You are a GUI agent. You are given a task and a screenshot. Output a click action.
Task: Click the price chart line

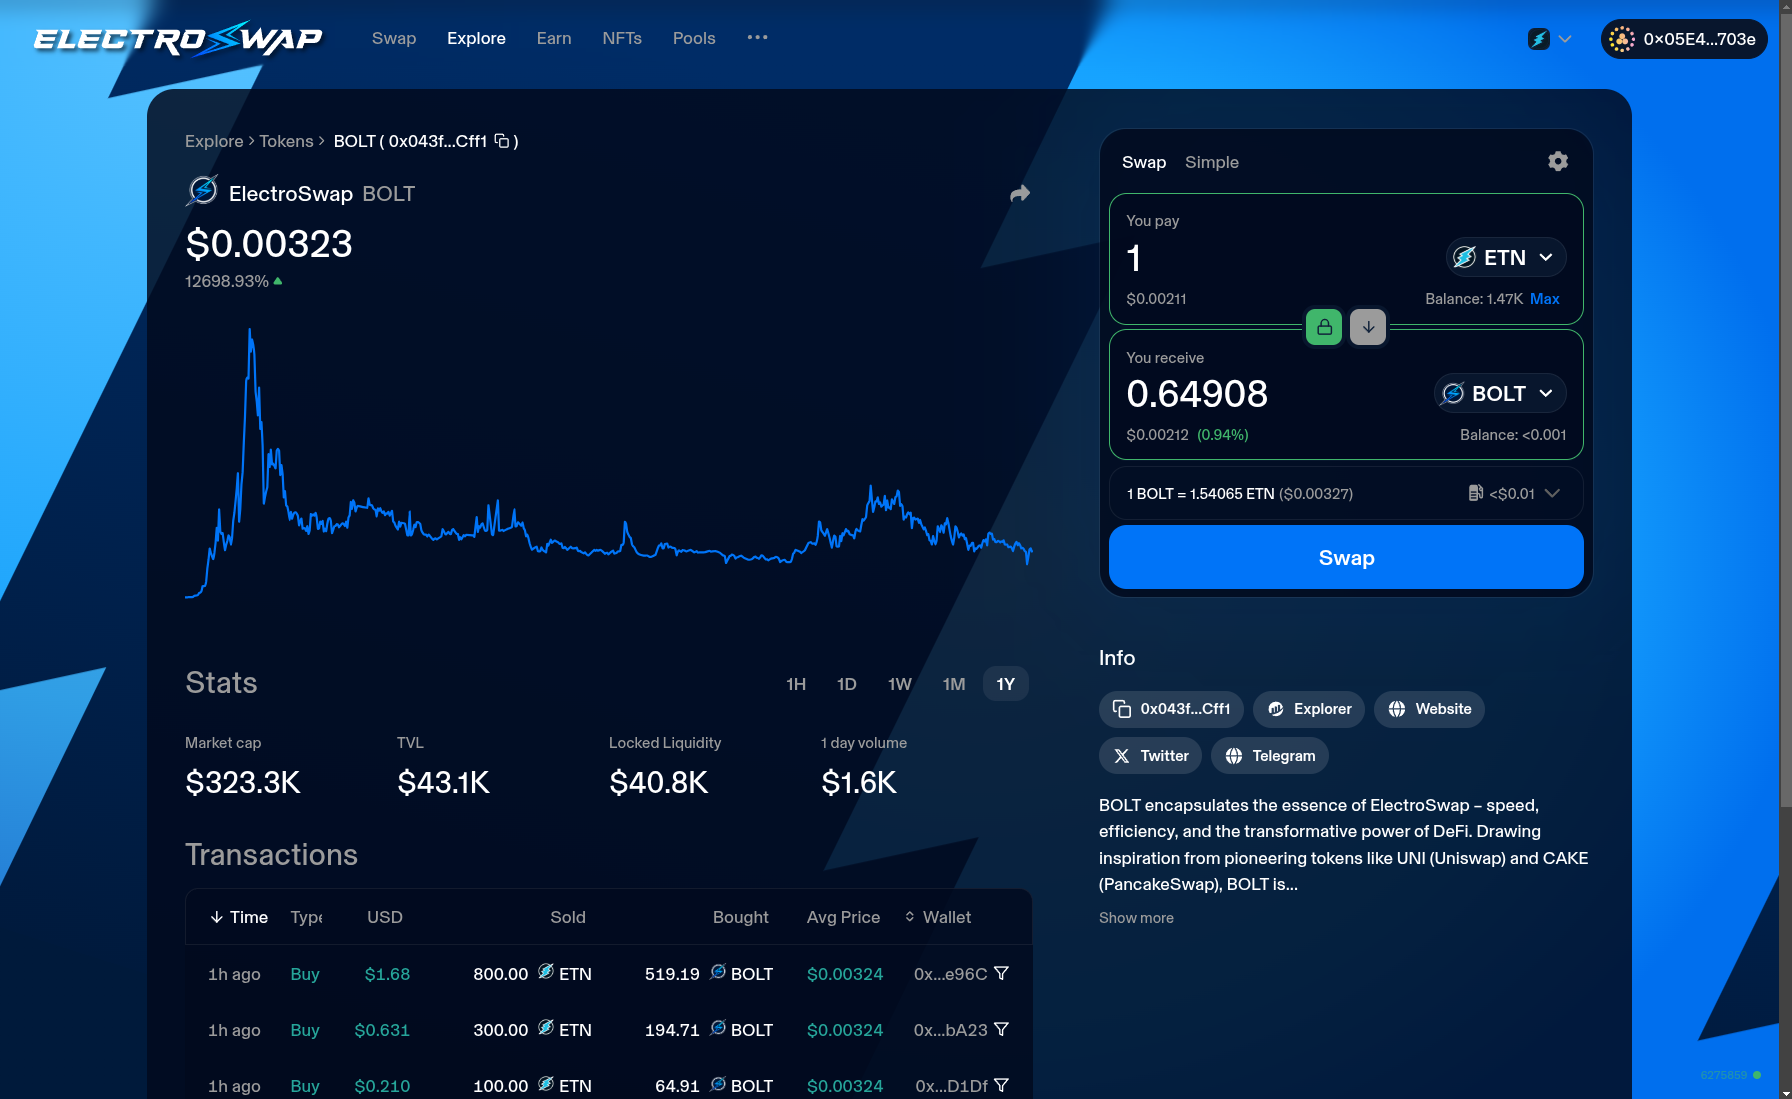click(x=608, y=462)
